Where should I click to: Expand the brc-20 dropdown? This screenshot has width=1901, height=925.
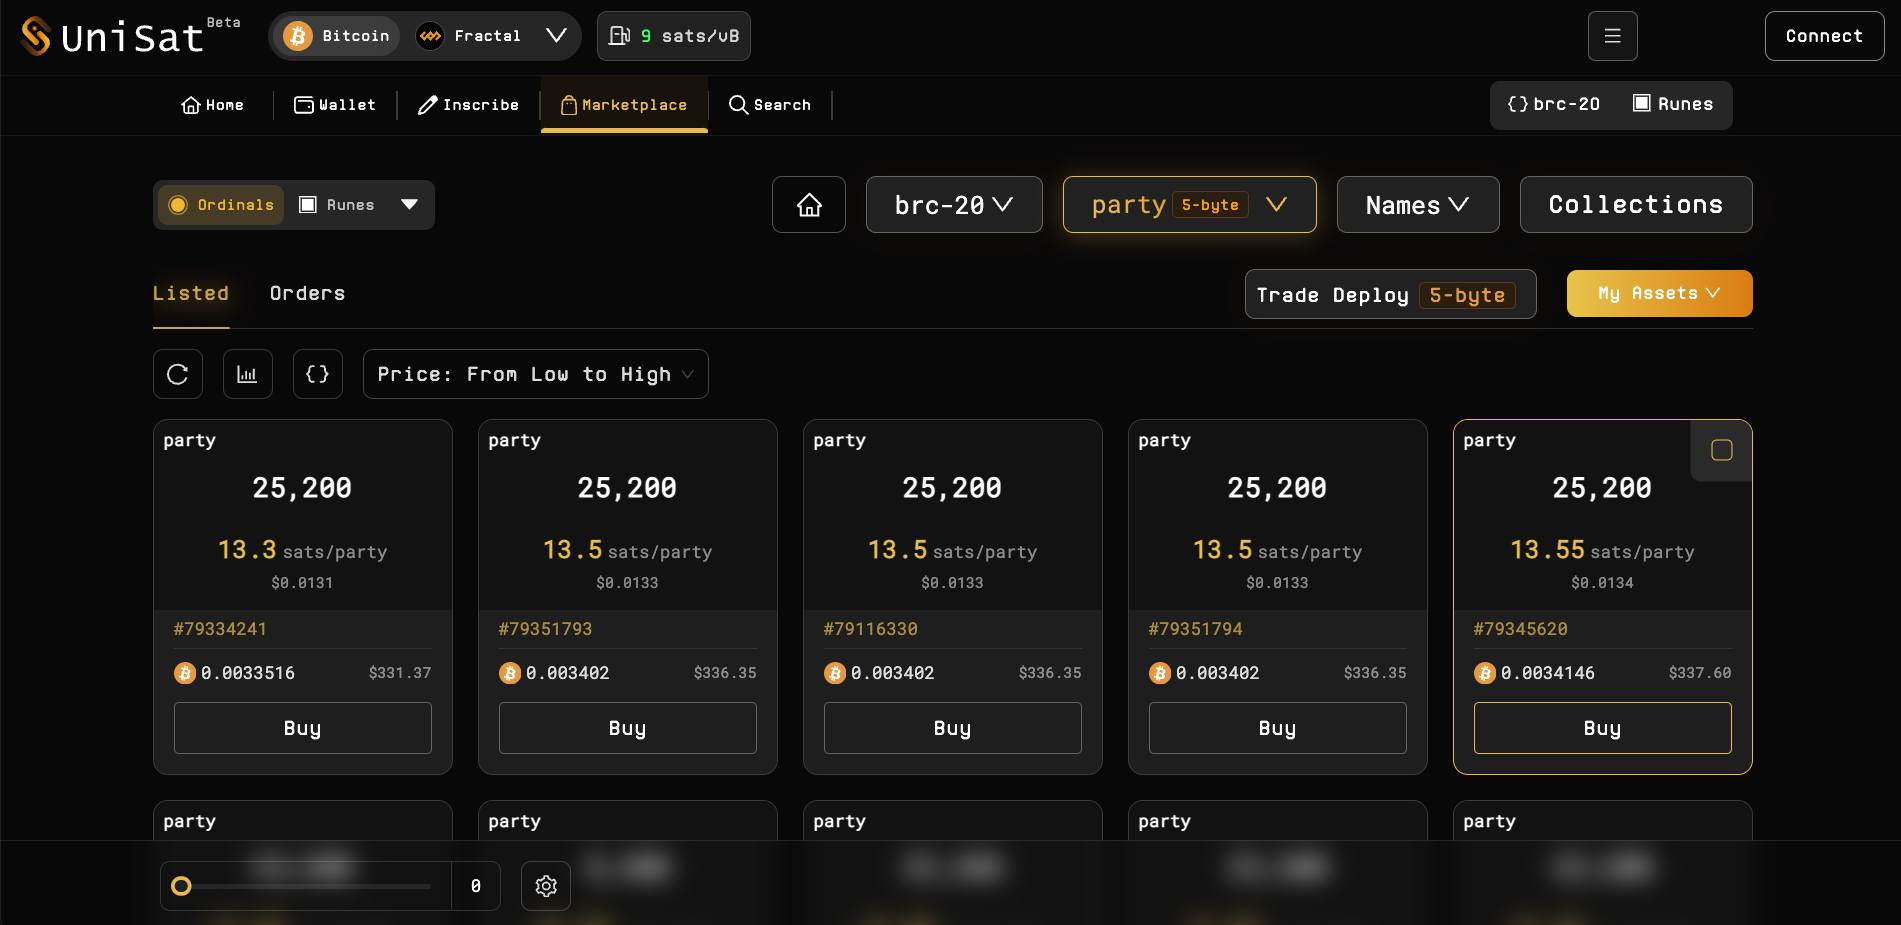(x=953, y=205)
